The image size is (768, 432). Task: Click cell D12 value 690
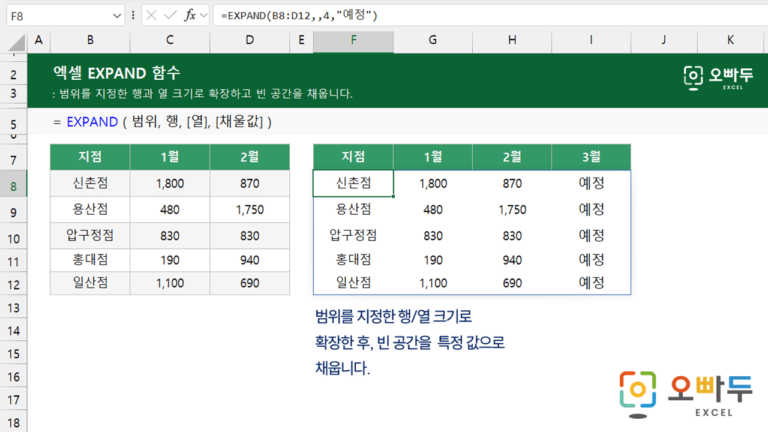tap(250, 283)
